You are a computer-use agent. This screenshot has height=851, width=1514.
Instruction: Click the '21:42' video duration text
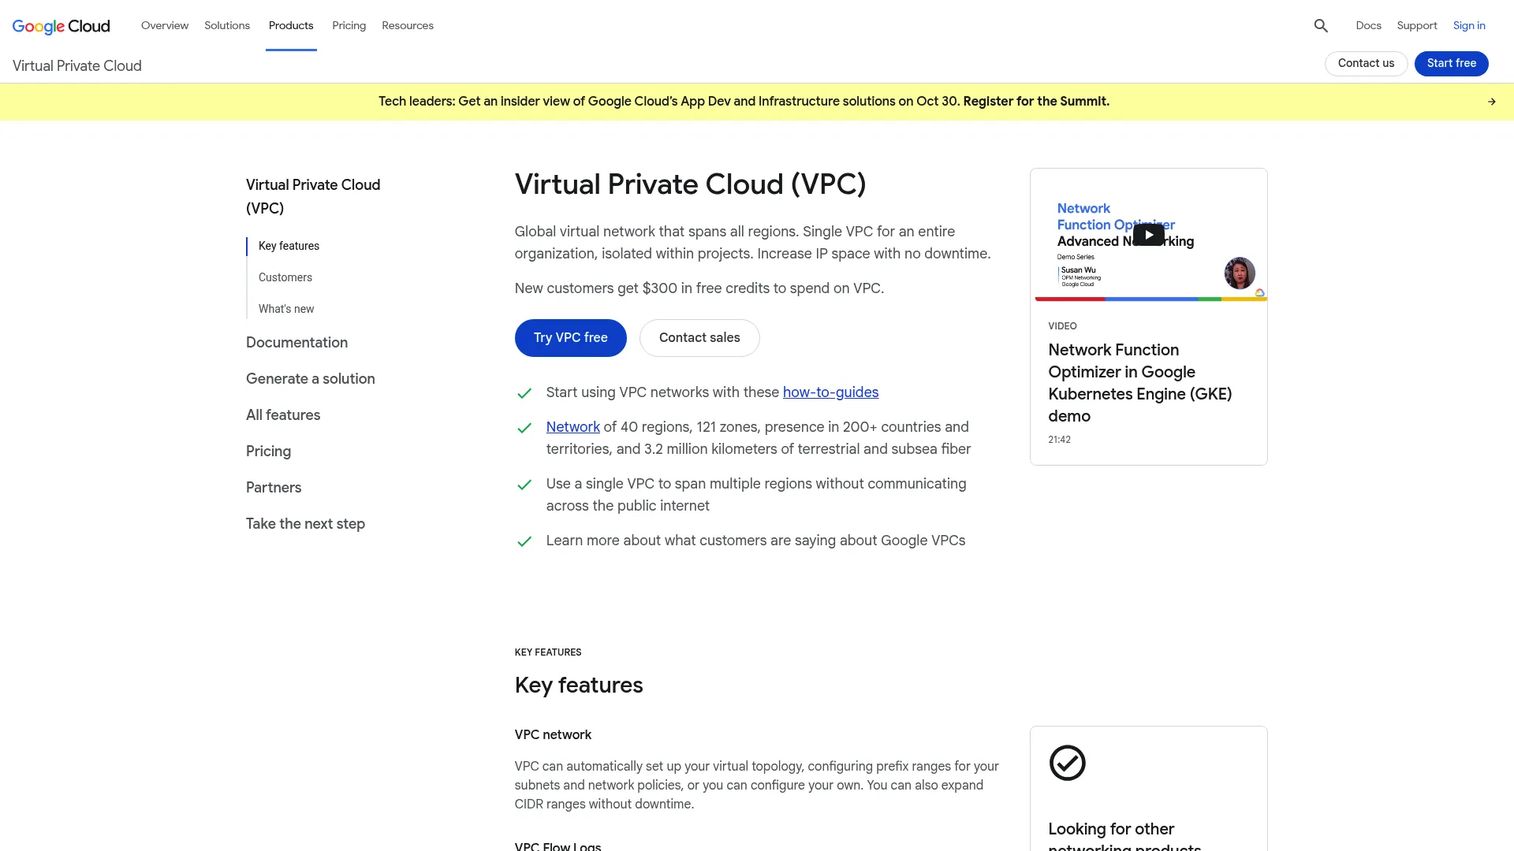1059,440
